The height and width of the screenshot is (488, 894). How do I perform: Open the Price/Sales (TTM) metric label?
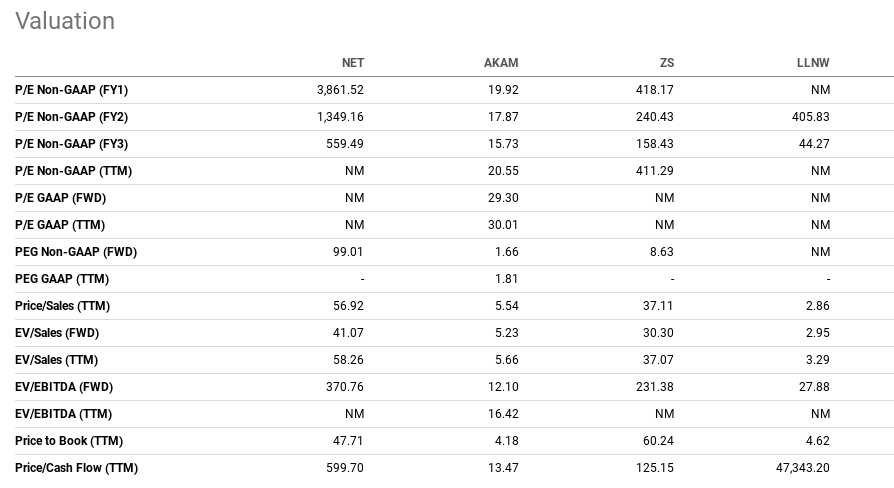point(62,306)
